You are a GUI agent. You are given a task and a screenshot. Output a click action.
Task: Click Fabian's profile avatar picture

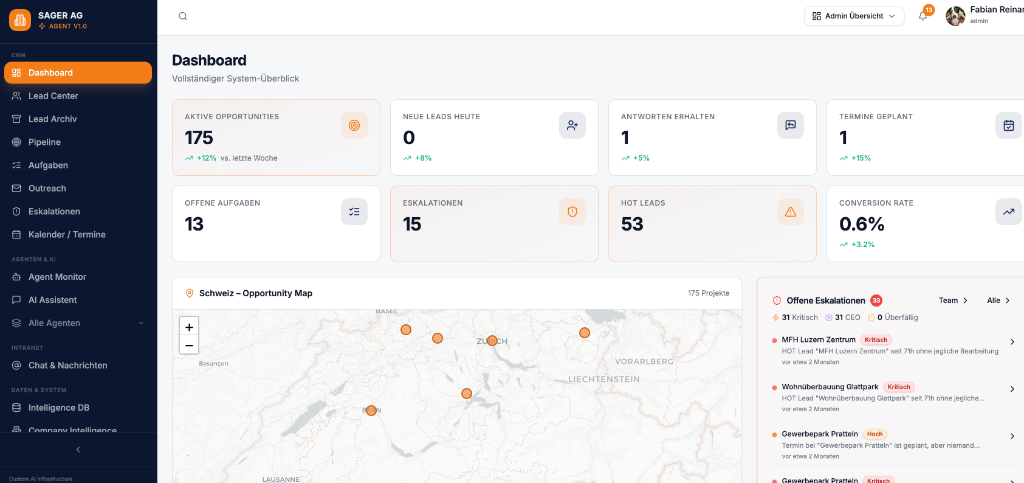(955, 16)
